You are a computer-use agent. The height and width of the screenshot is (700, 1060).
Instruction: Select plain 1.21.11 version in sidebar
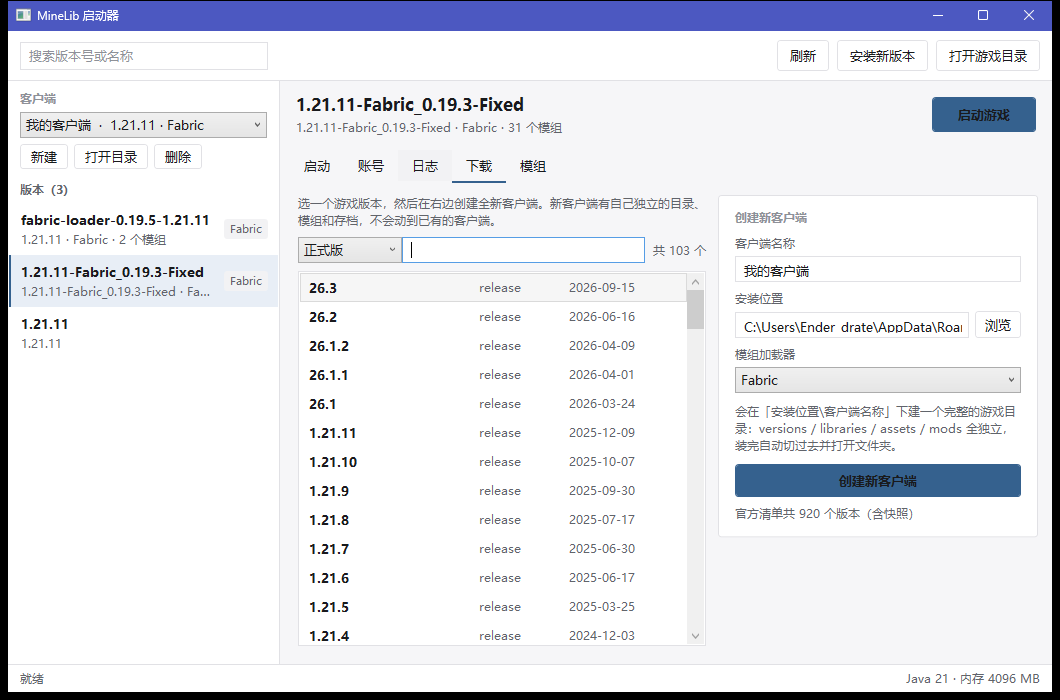point(143,333)
